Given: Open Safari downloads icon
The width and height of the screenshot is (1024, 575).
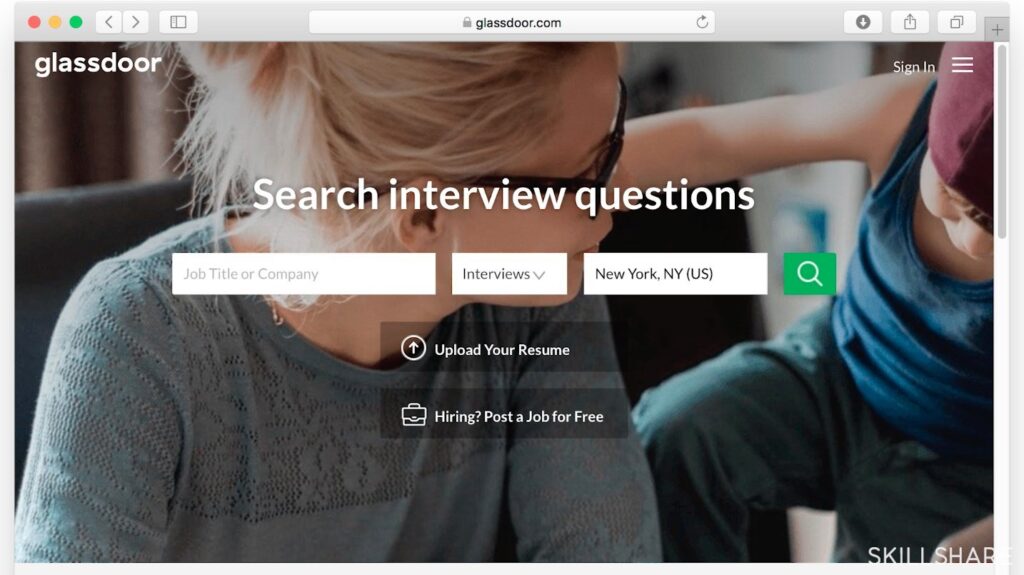Looking at the screenshot, I should [863, 22].
